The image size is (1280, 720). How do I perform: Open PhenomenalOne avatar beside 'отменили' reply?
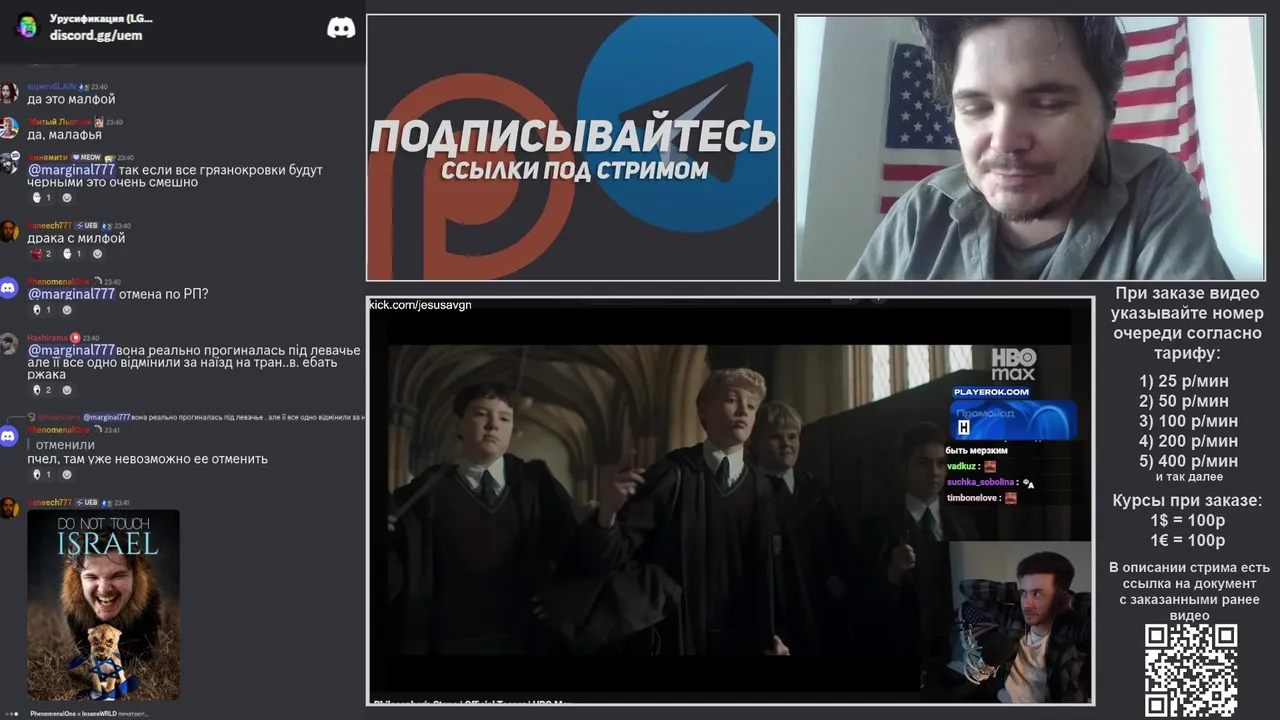point(9,436)
